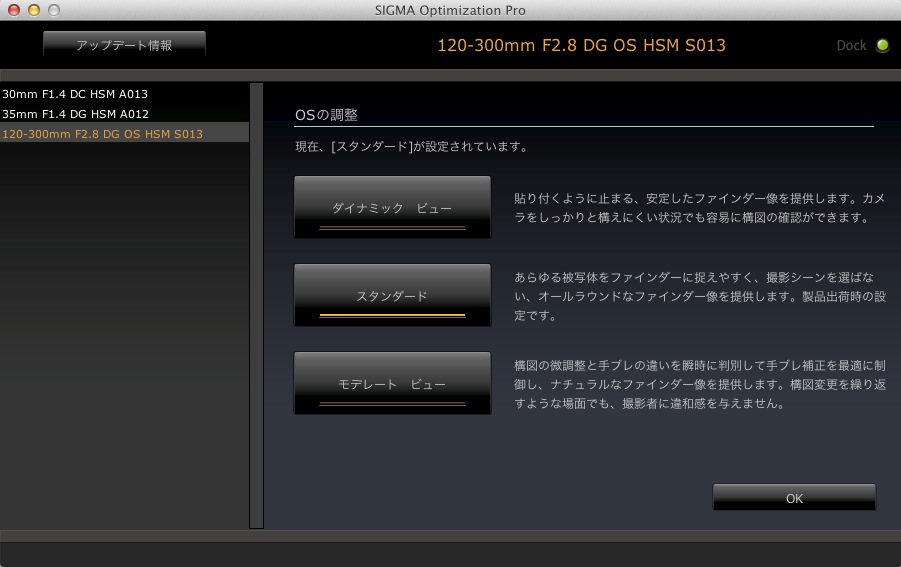Select the ダイナミック ビュー OS mode
This screenshot has height=567, width=901.
tap(392, 207)
